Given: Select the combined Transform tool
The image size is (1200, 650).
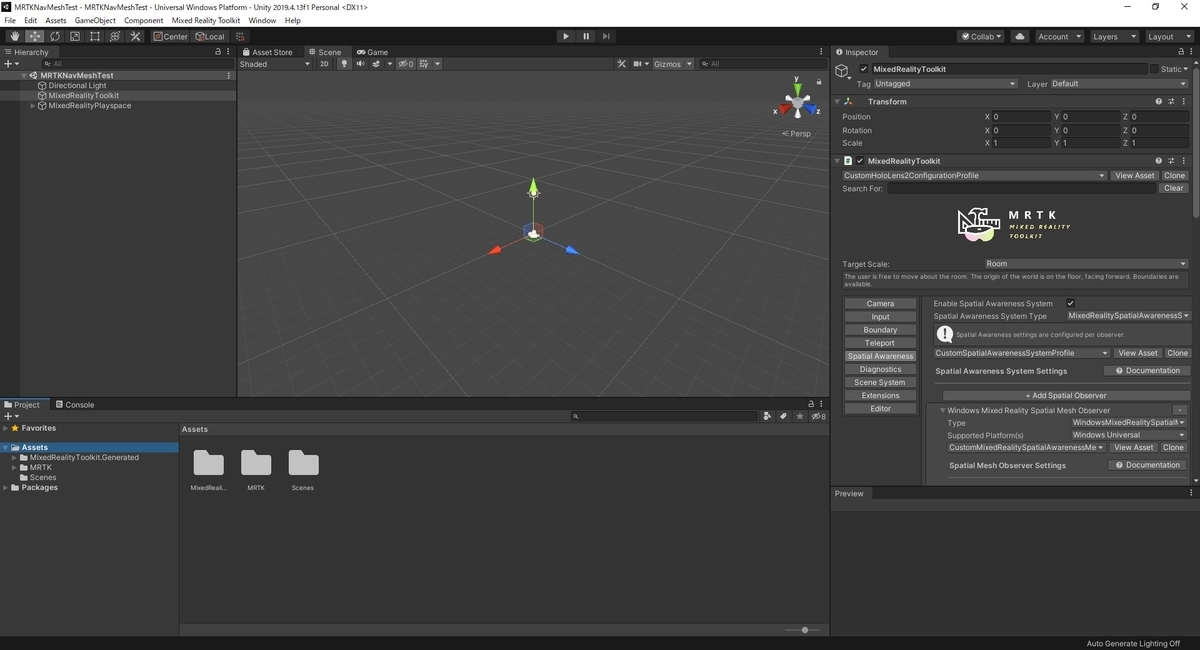Looking at the screenshot, I should [115, 36].
